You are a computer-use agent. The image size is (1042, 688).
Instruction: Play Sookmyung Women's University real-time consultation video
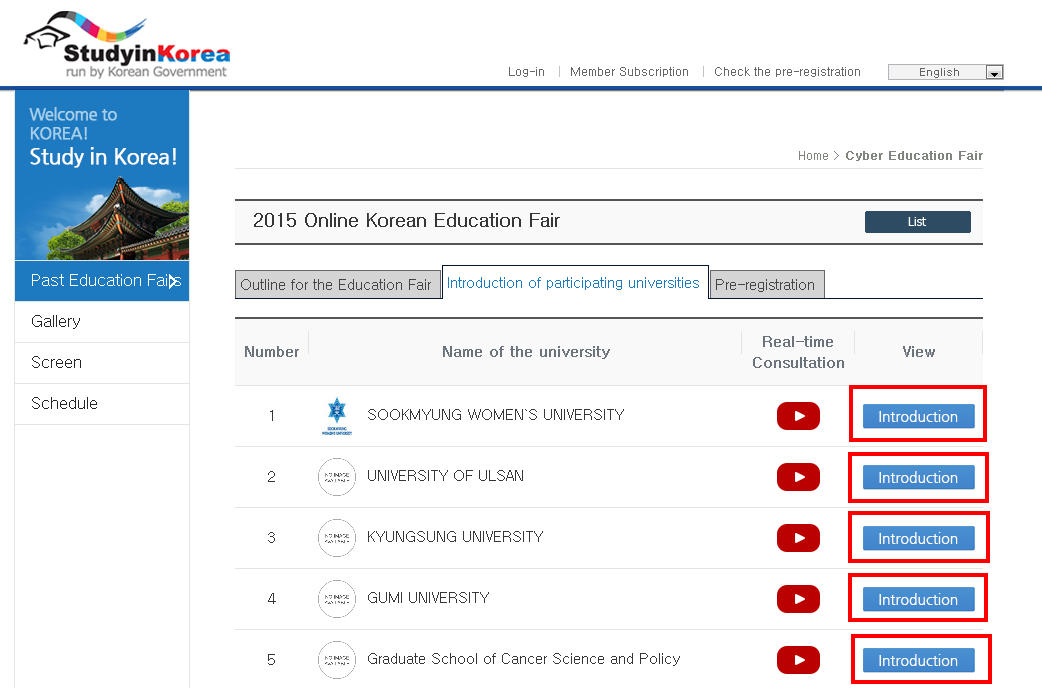point(798,416)
